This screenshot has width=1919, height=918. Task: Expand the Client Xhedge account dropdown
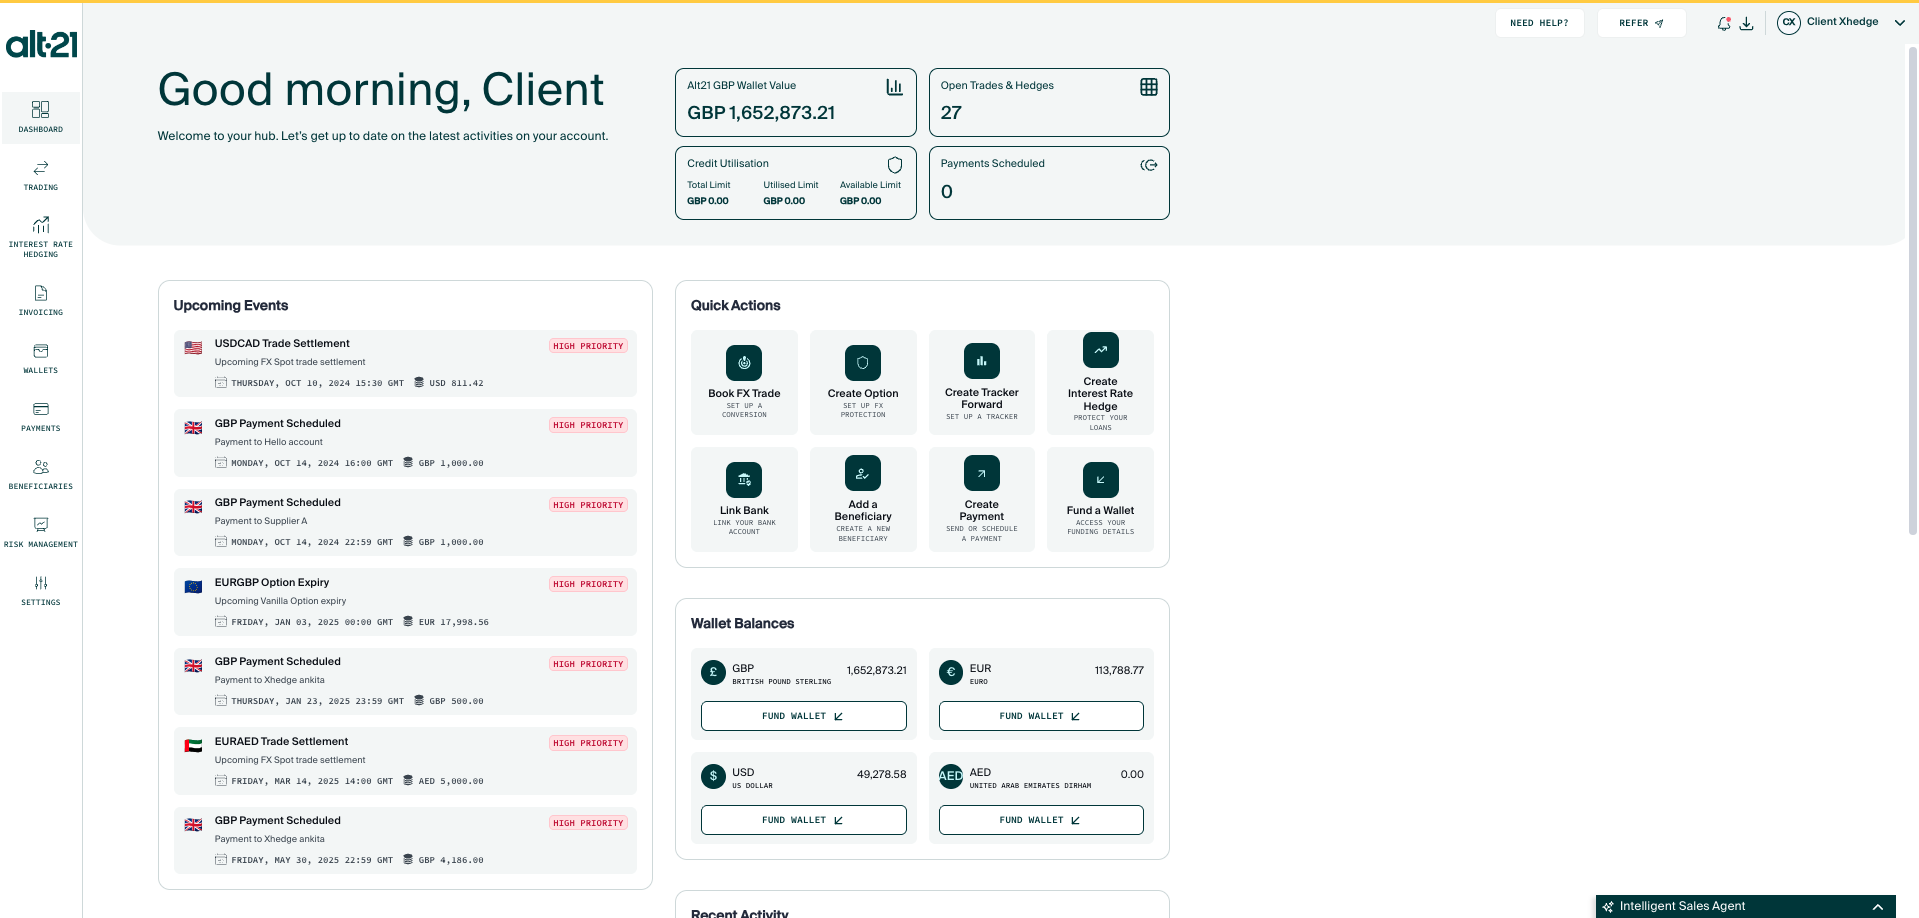[x=1899, y=23]
